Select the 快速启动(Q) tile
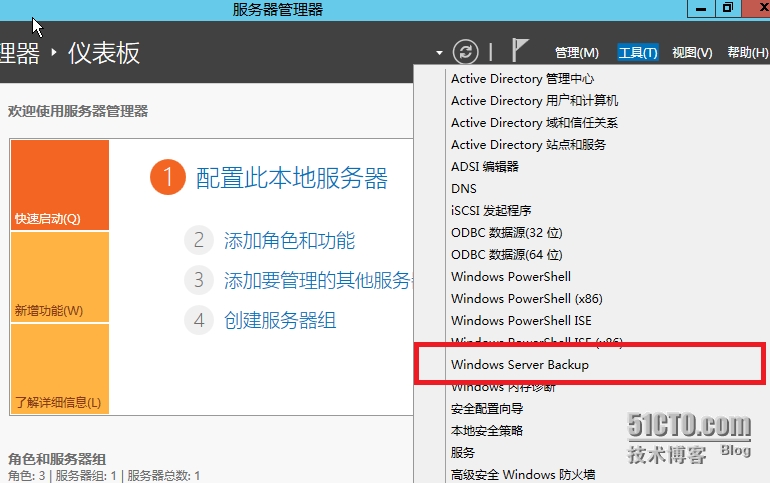The width and height of the screenshot is (770, 483). [x=60, y=185]
